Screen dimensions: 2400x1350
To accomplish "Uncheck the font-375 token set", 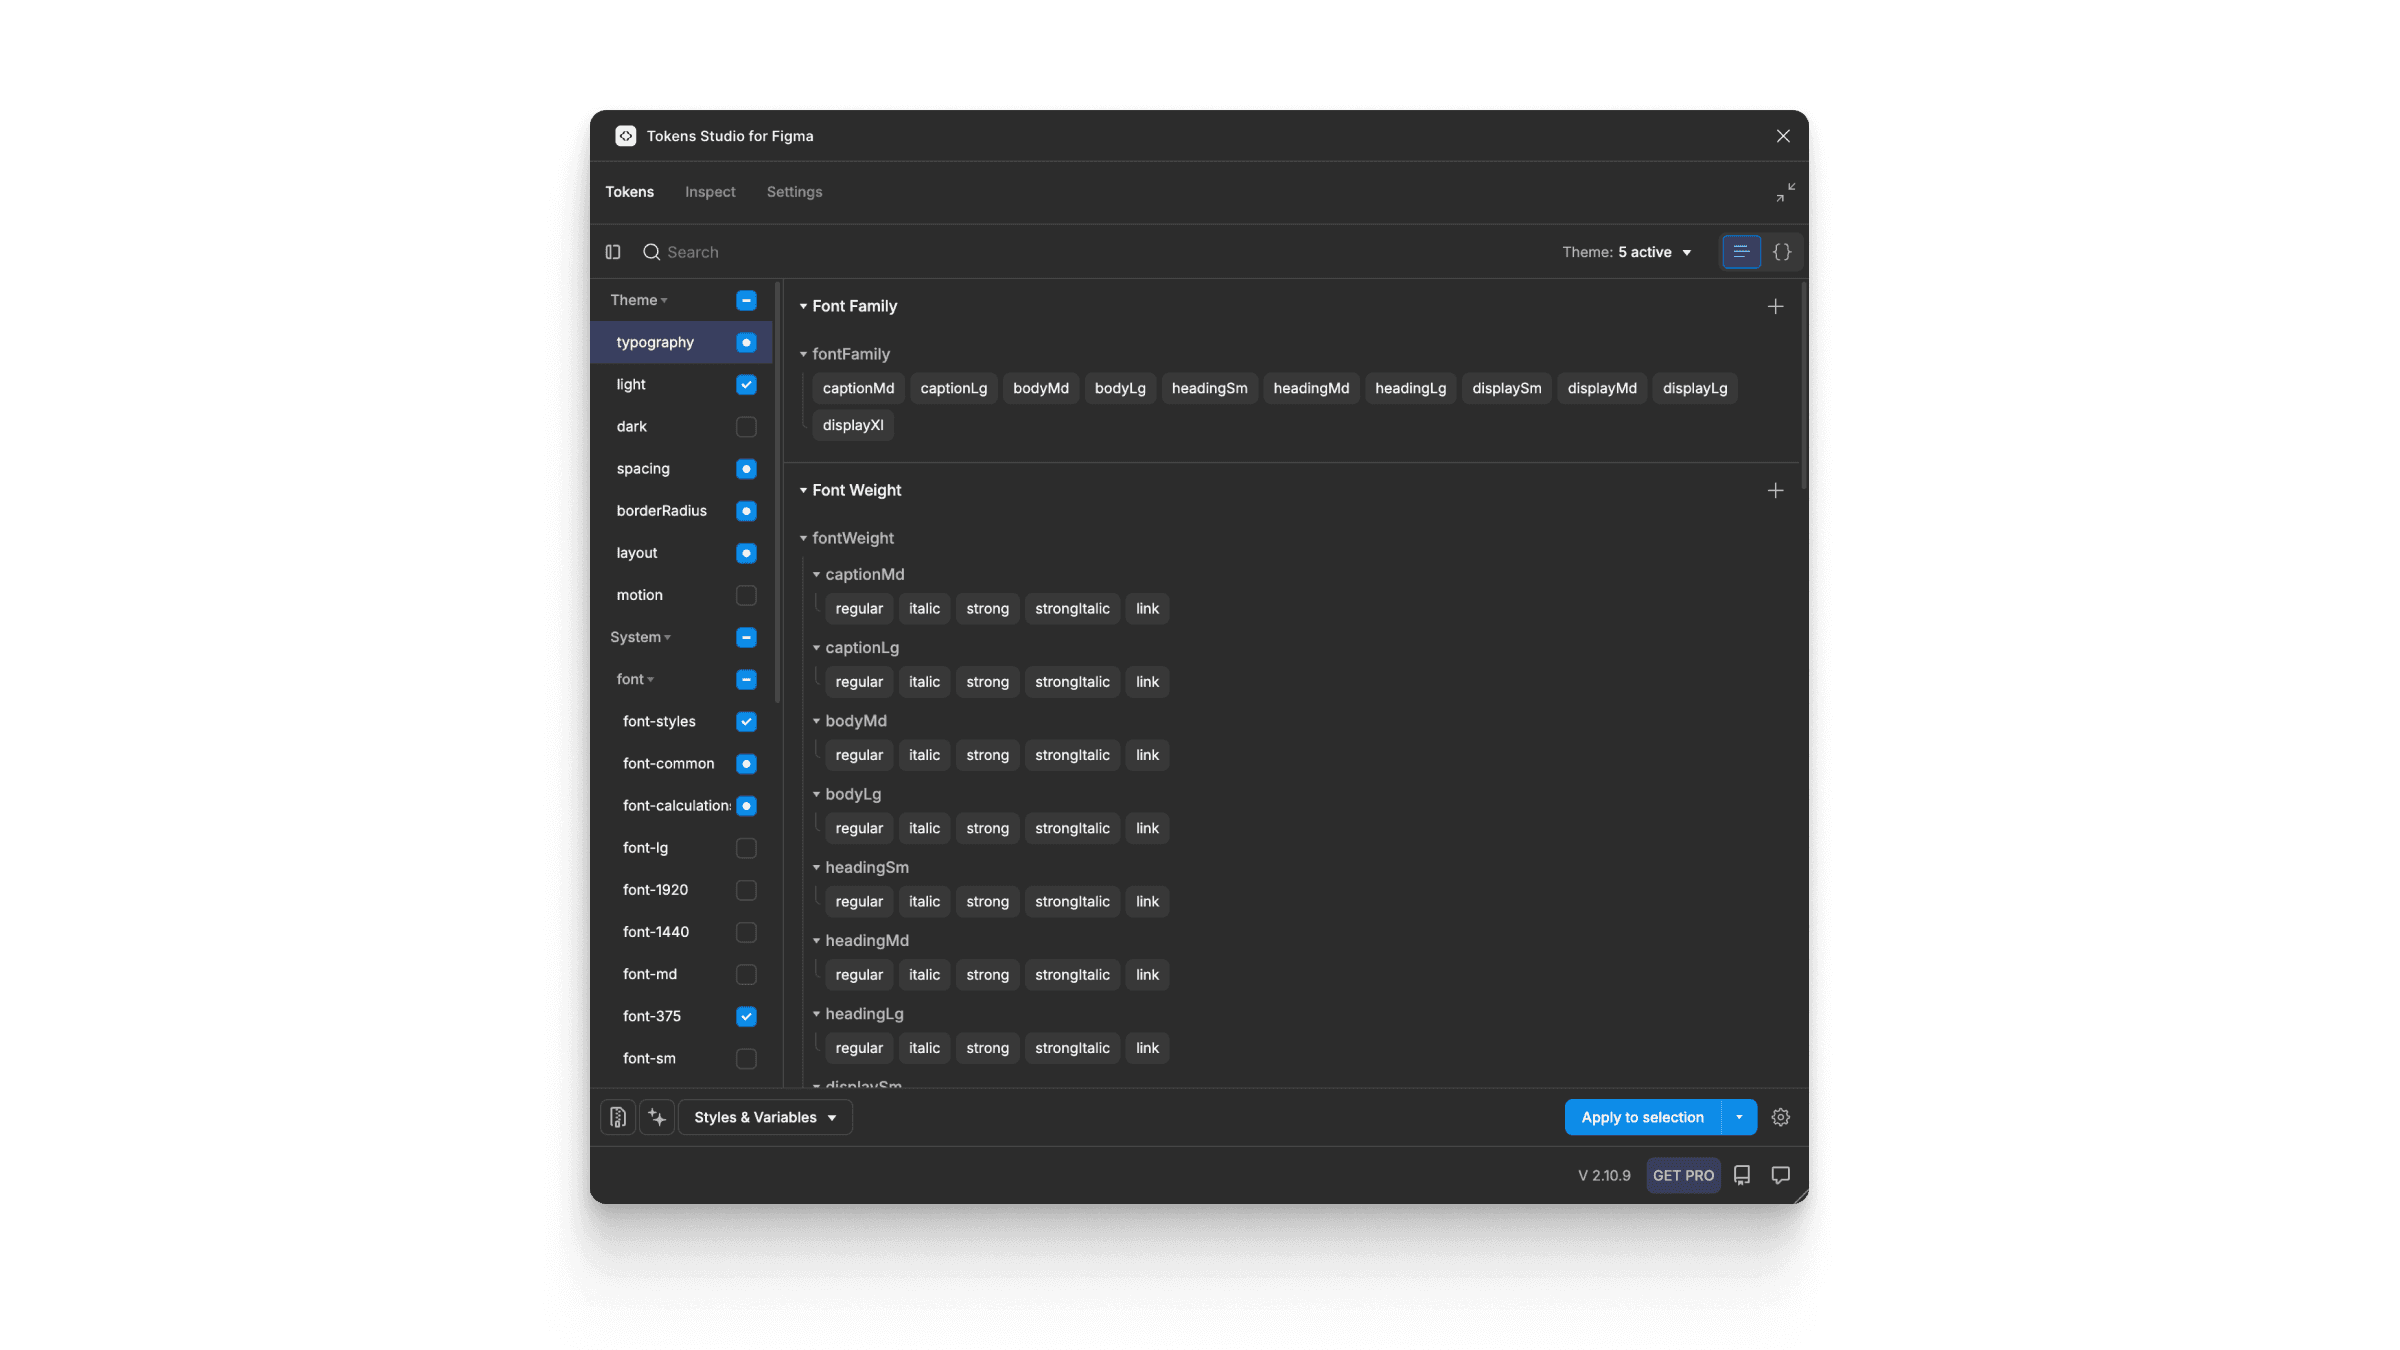I will (x=746, y=1016).
